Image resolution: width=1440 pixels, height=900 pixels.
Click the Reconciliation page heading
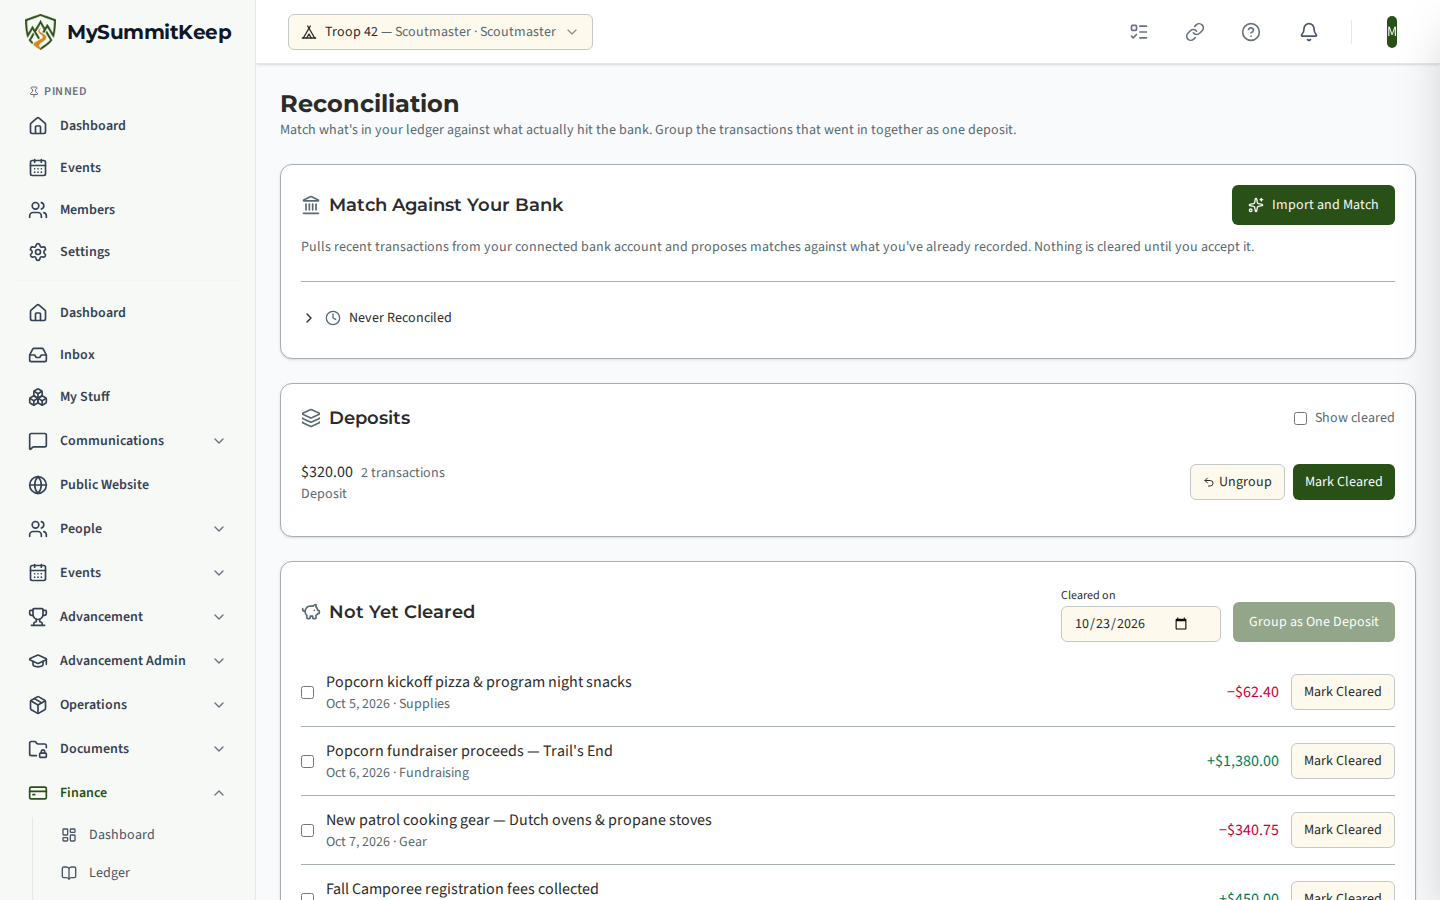point(370,103)
